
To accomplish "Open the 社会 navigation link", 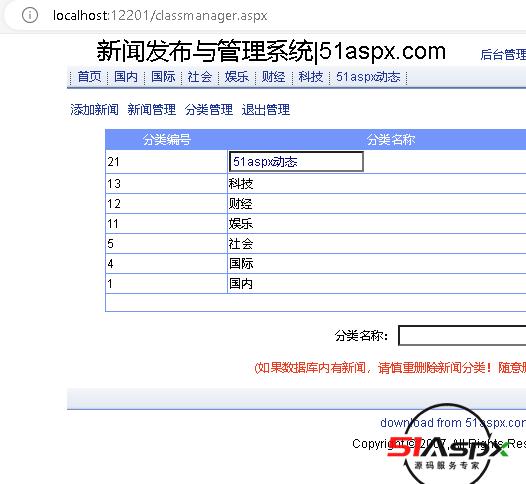I will click(200, 77).
